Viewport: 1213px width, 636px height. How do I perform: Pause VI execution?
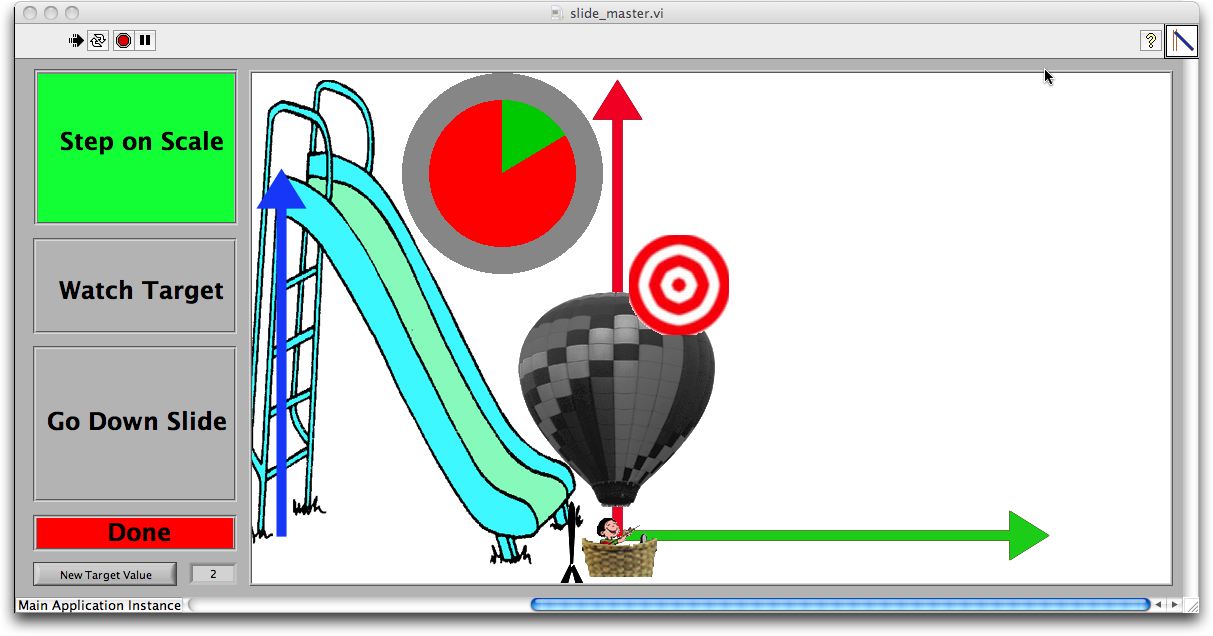click(144, 40)
